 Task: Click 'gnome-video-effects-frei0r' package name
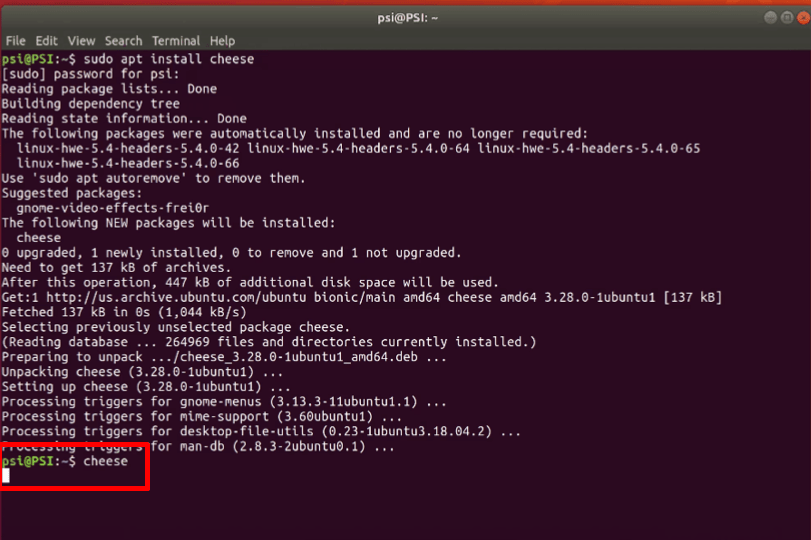[113, 208]
